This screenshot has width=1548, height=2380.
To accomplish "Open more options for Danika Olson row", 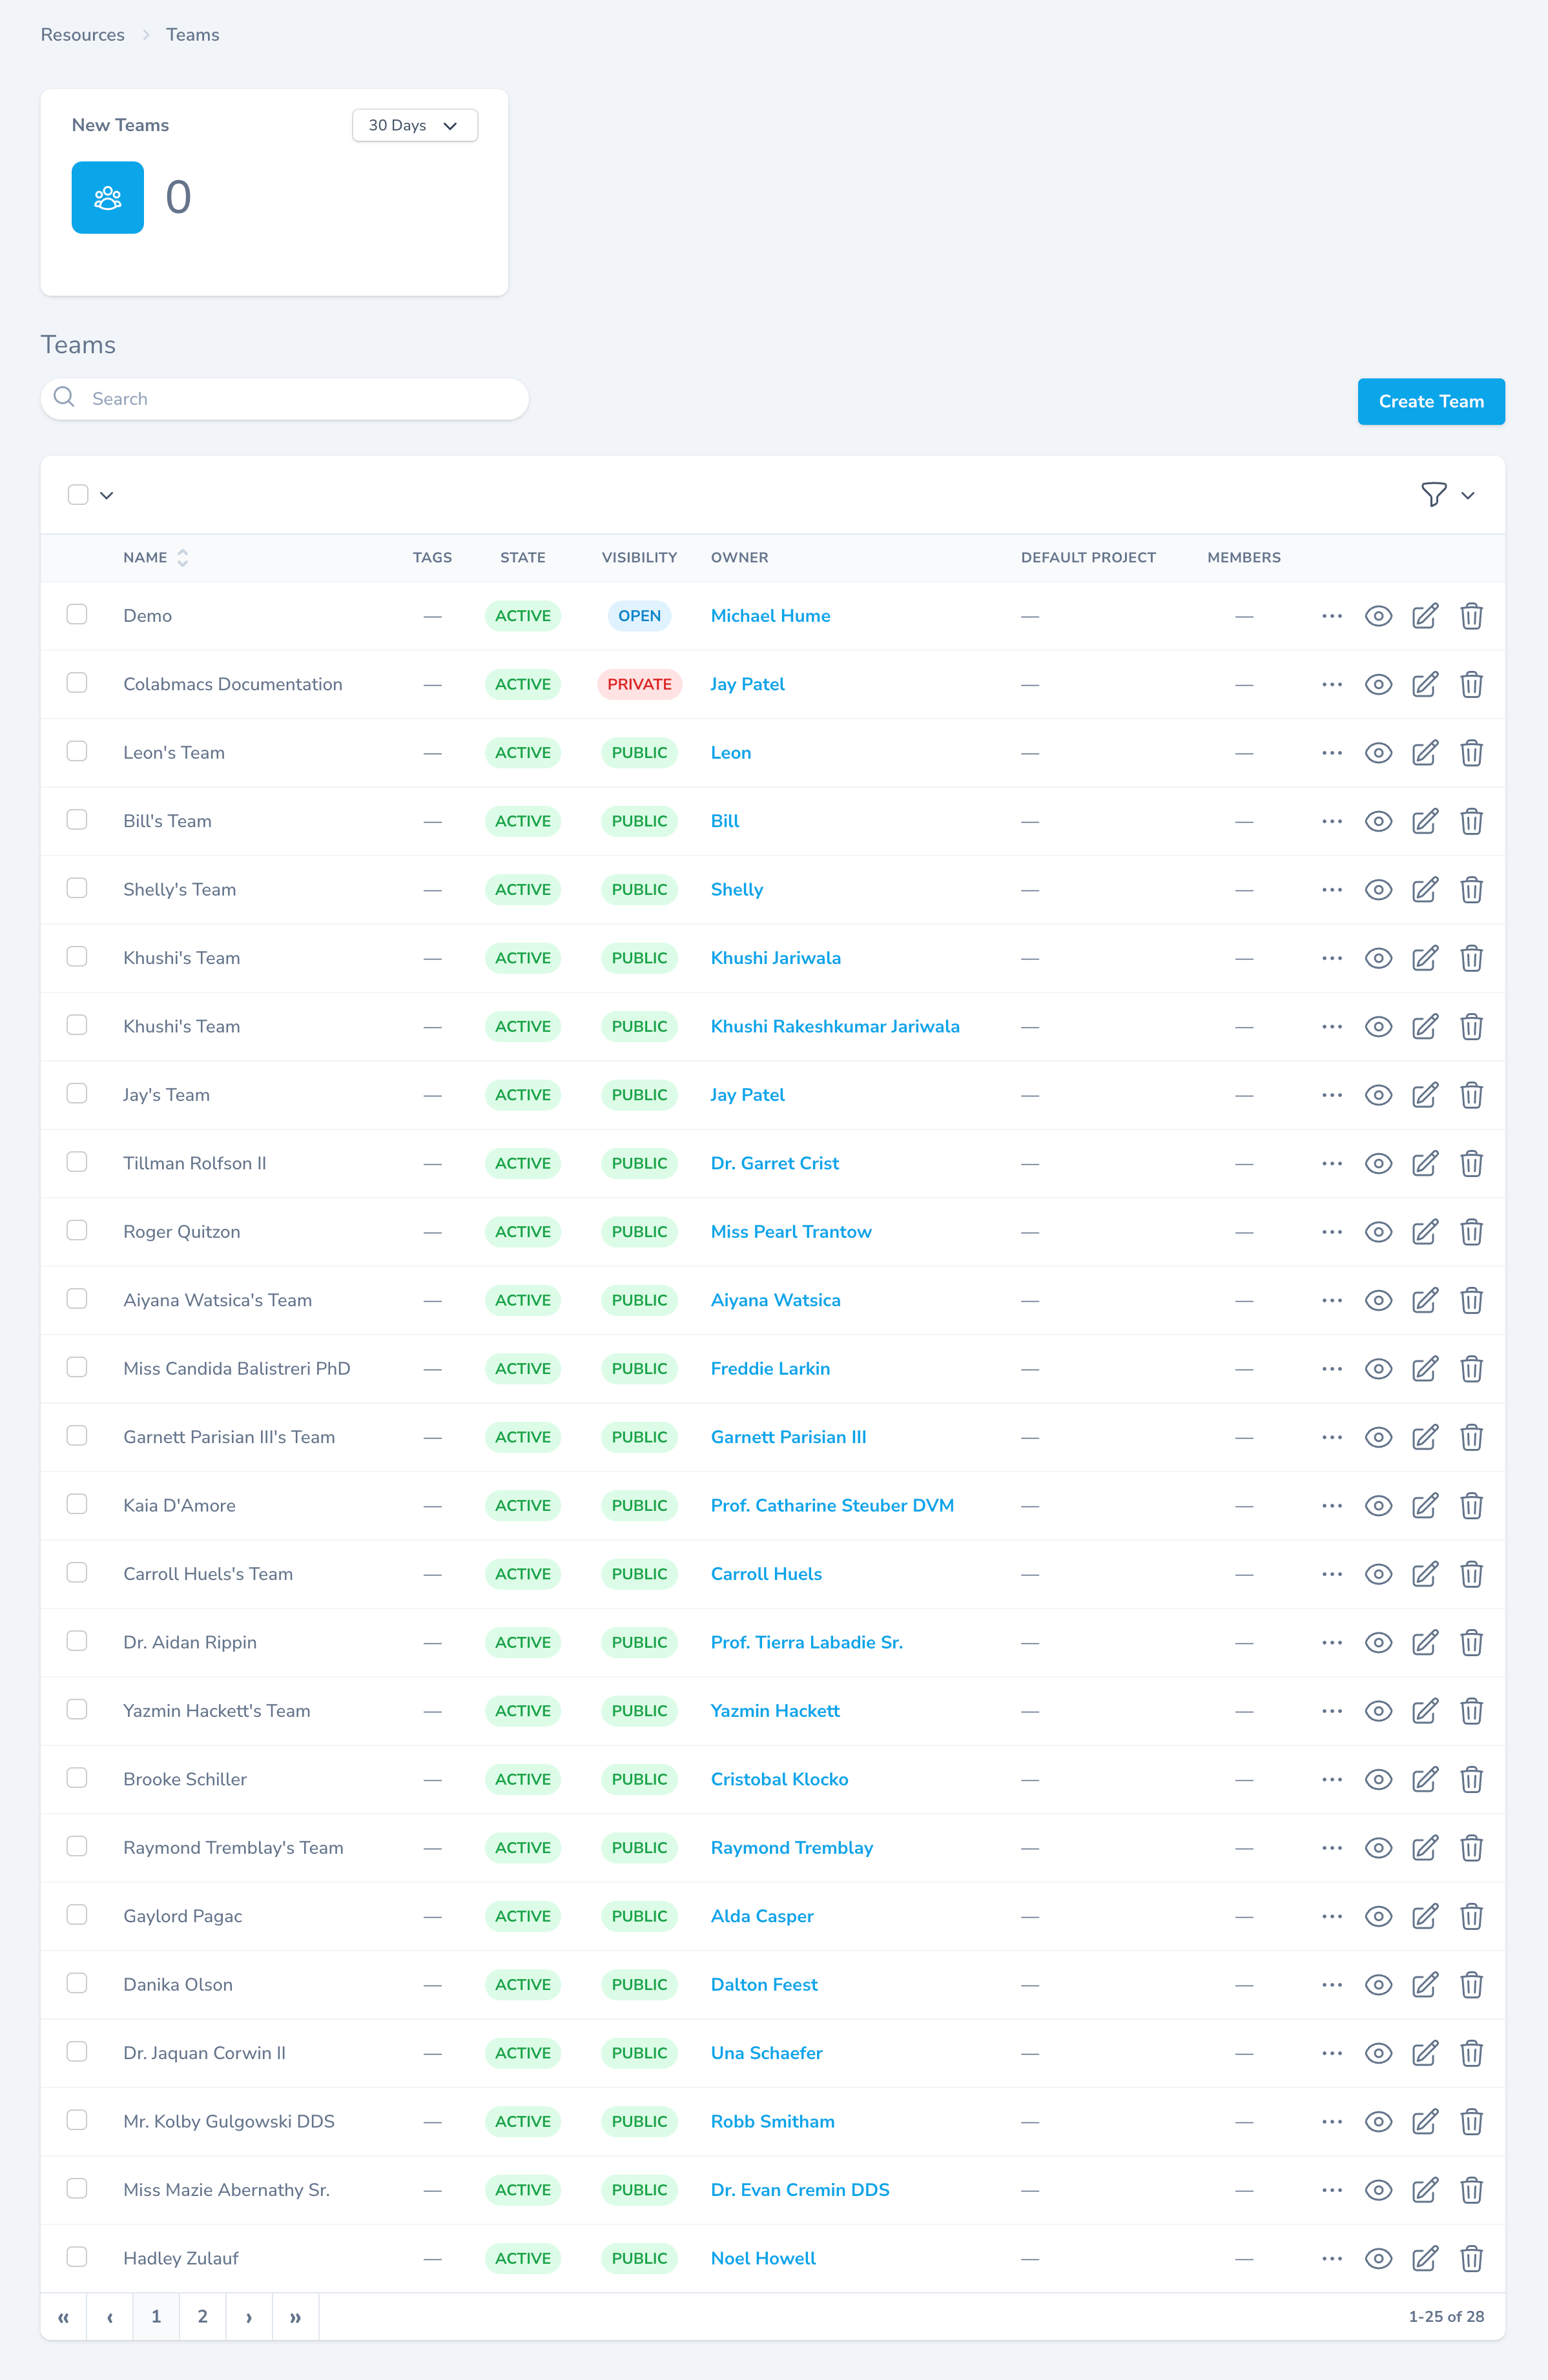I will (1331, 1984).
